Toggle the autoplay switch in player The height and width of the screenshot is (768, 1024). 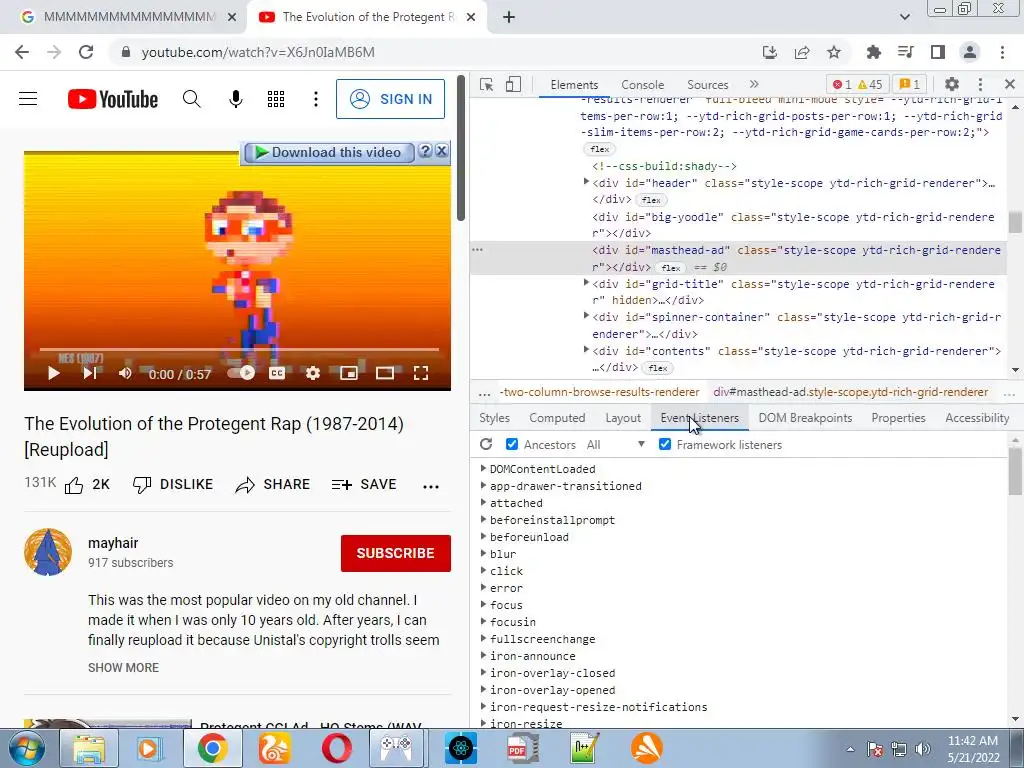pyautogui.click(x=241, y=372)
